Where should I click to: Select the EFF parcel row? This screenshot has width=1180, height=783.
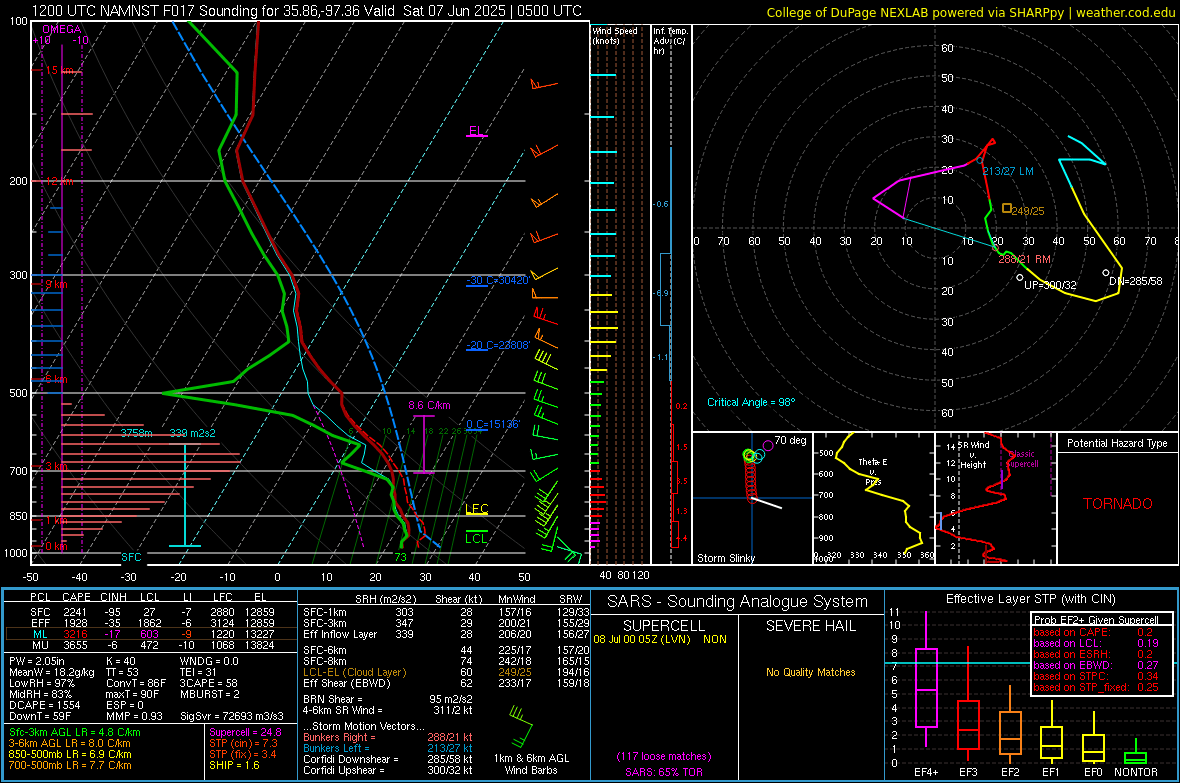pos(151,623)
